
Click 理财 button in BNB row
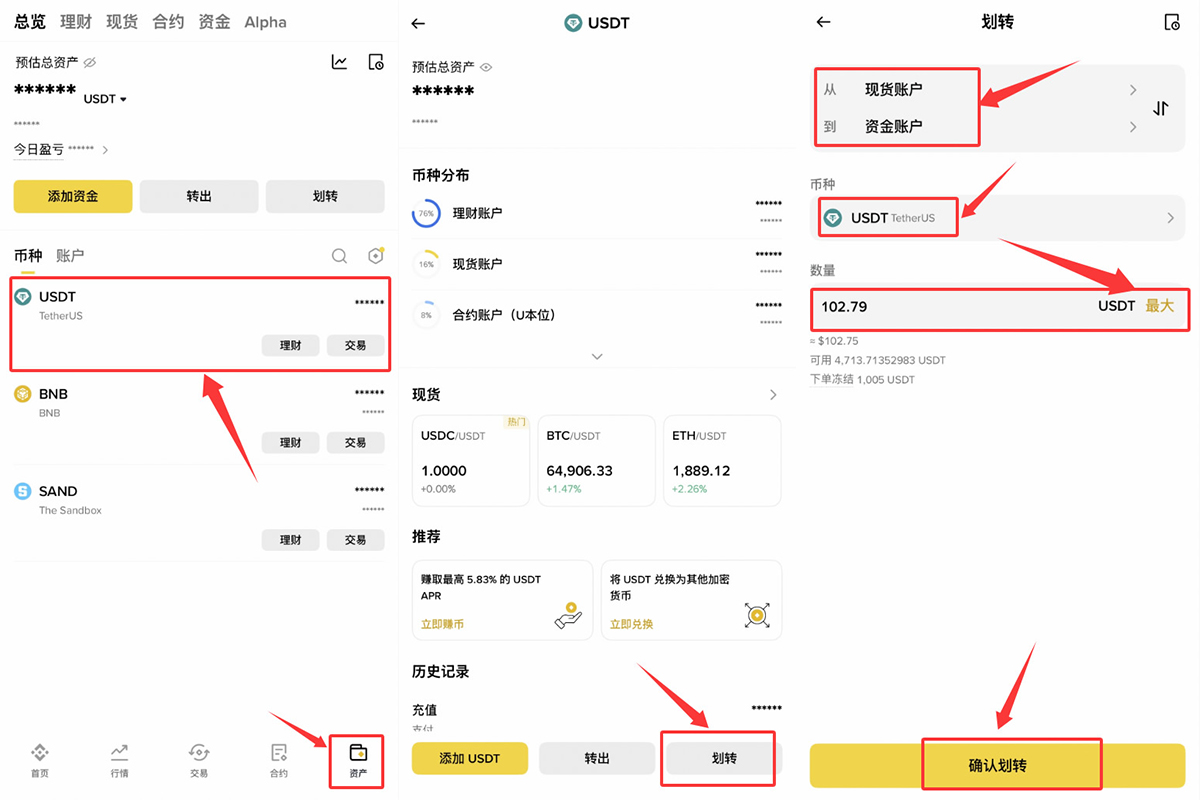click(291, 442)
